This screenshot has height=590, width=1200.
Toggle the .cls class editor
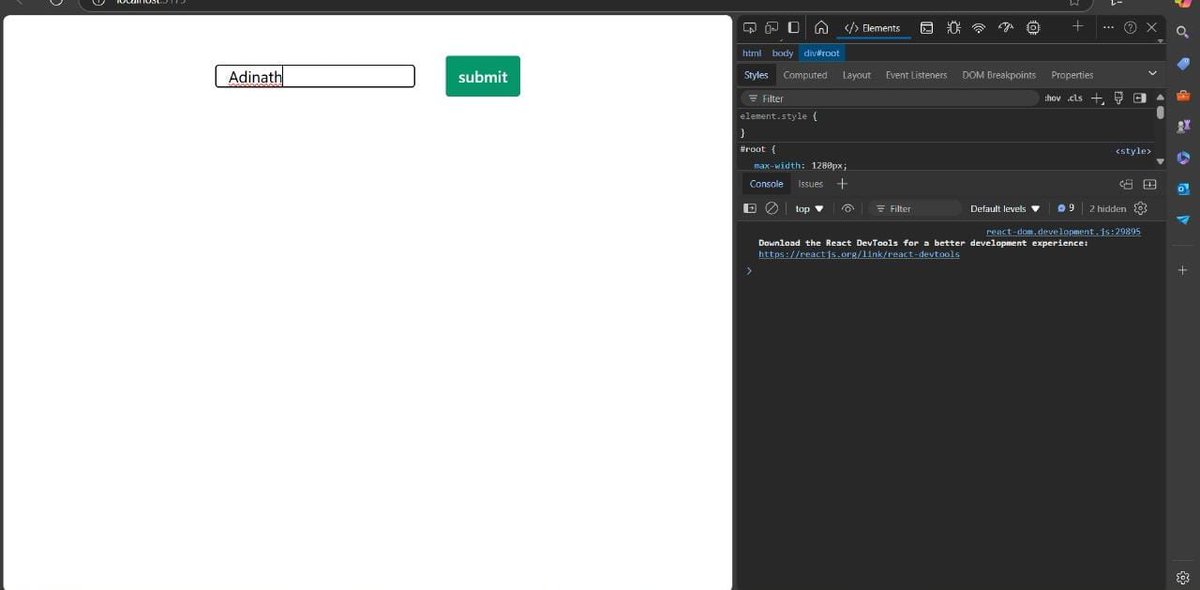pyautogui.click(x=1074, y=97)
